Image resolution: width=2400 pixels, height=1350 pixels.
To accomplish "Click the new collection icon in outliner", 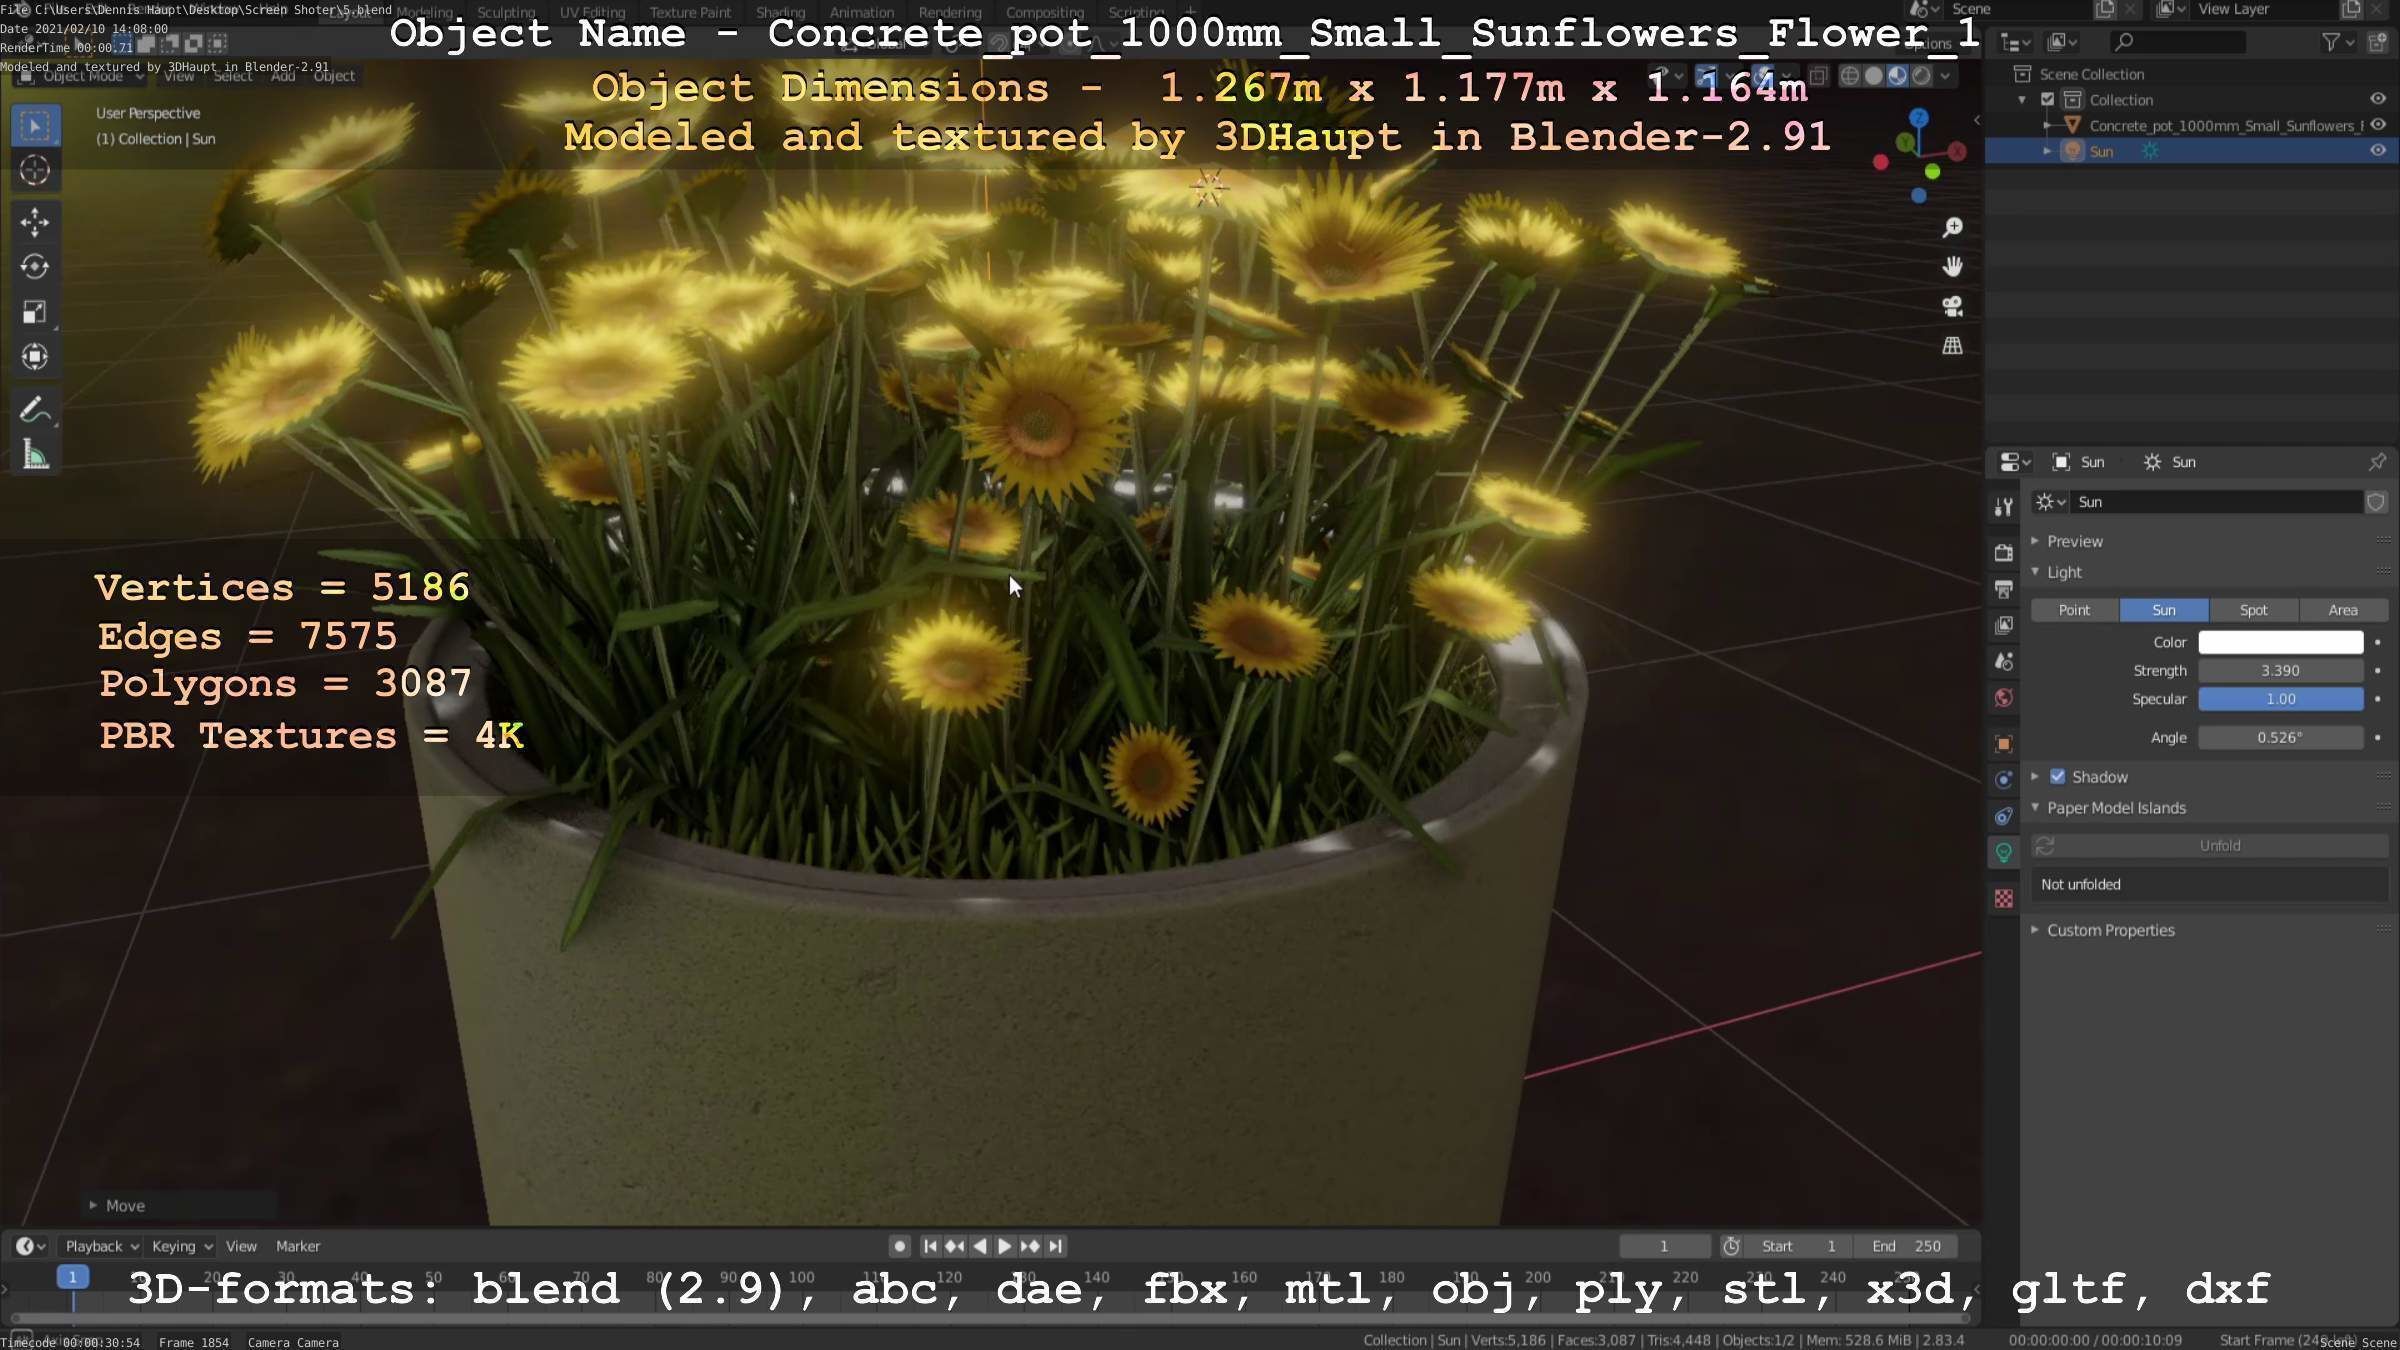I will pos(2377,42).
